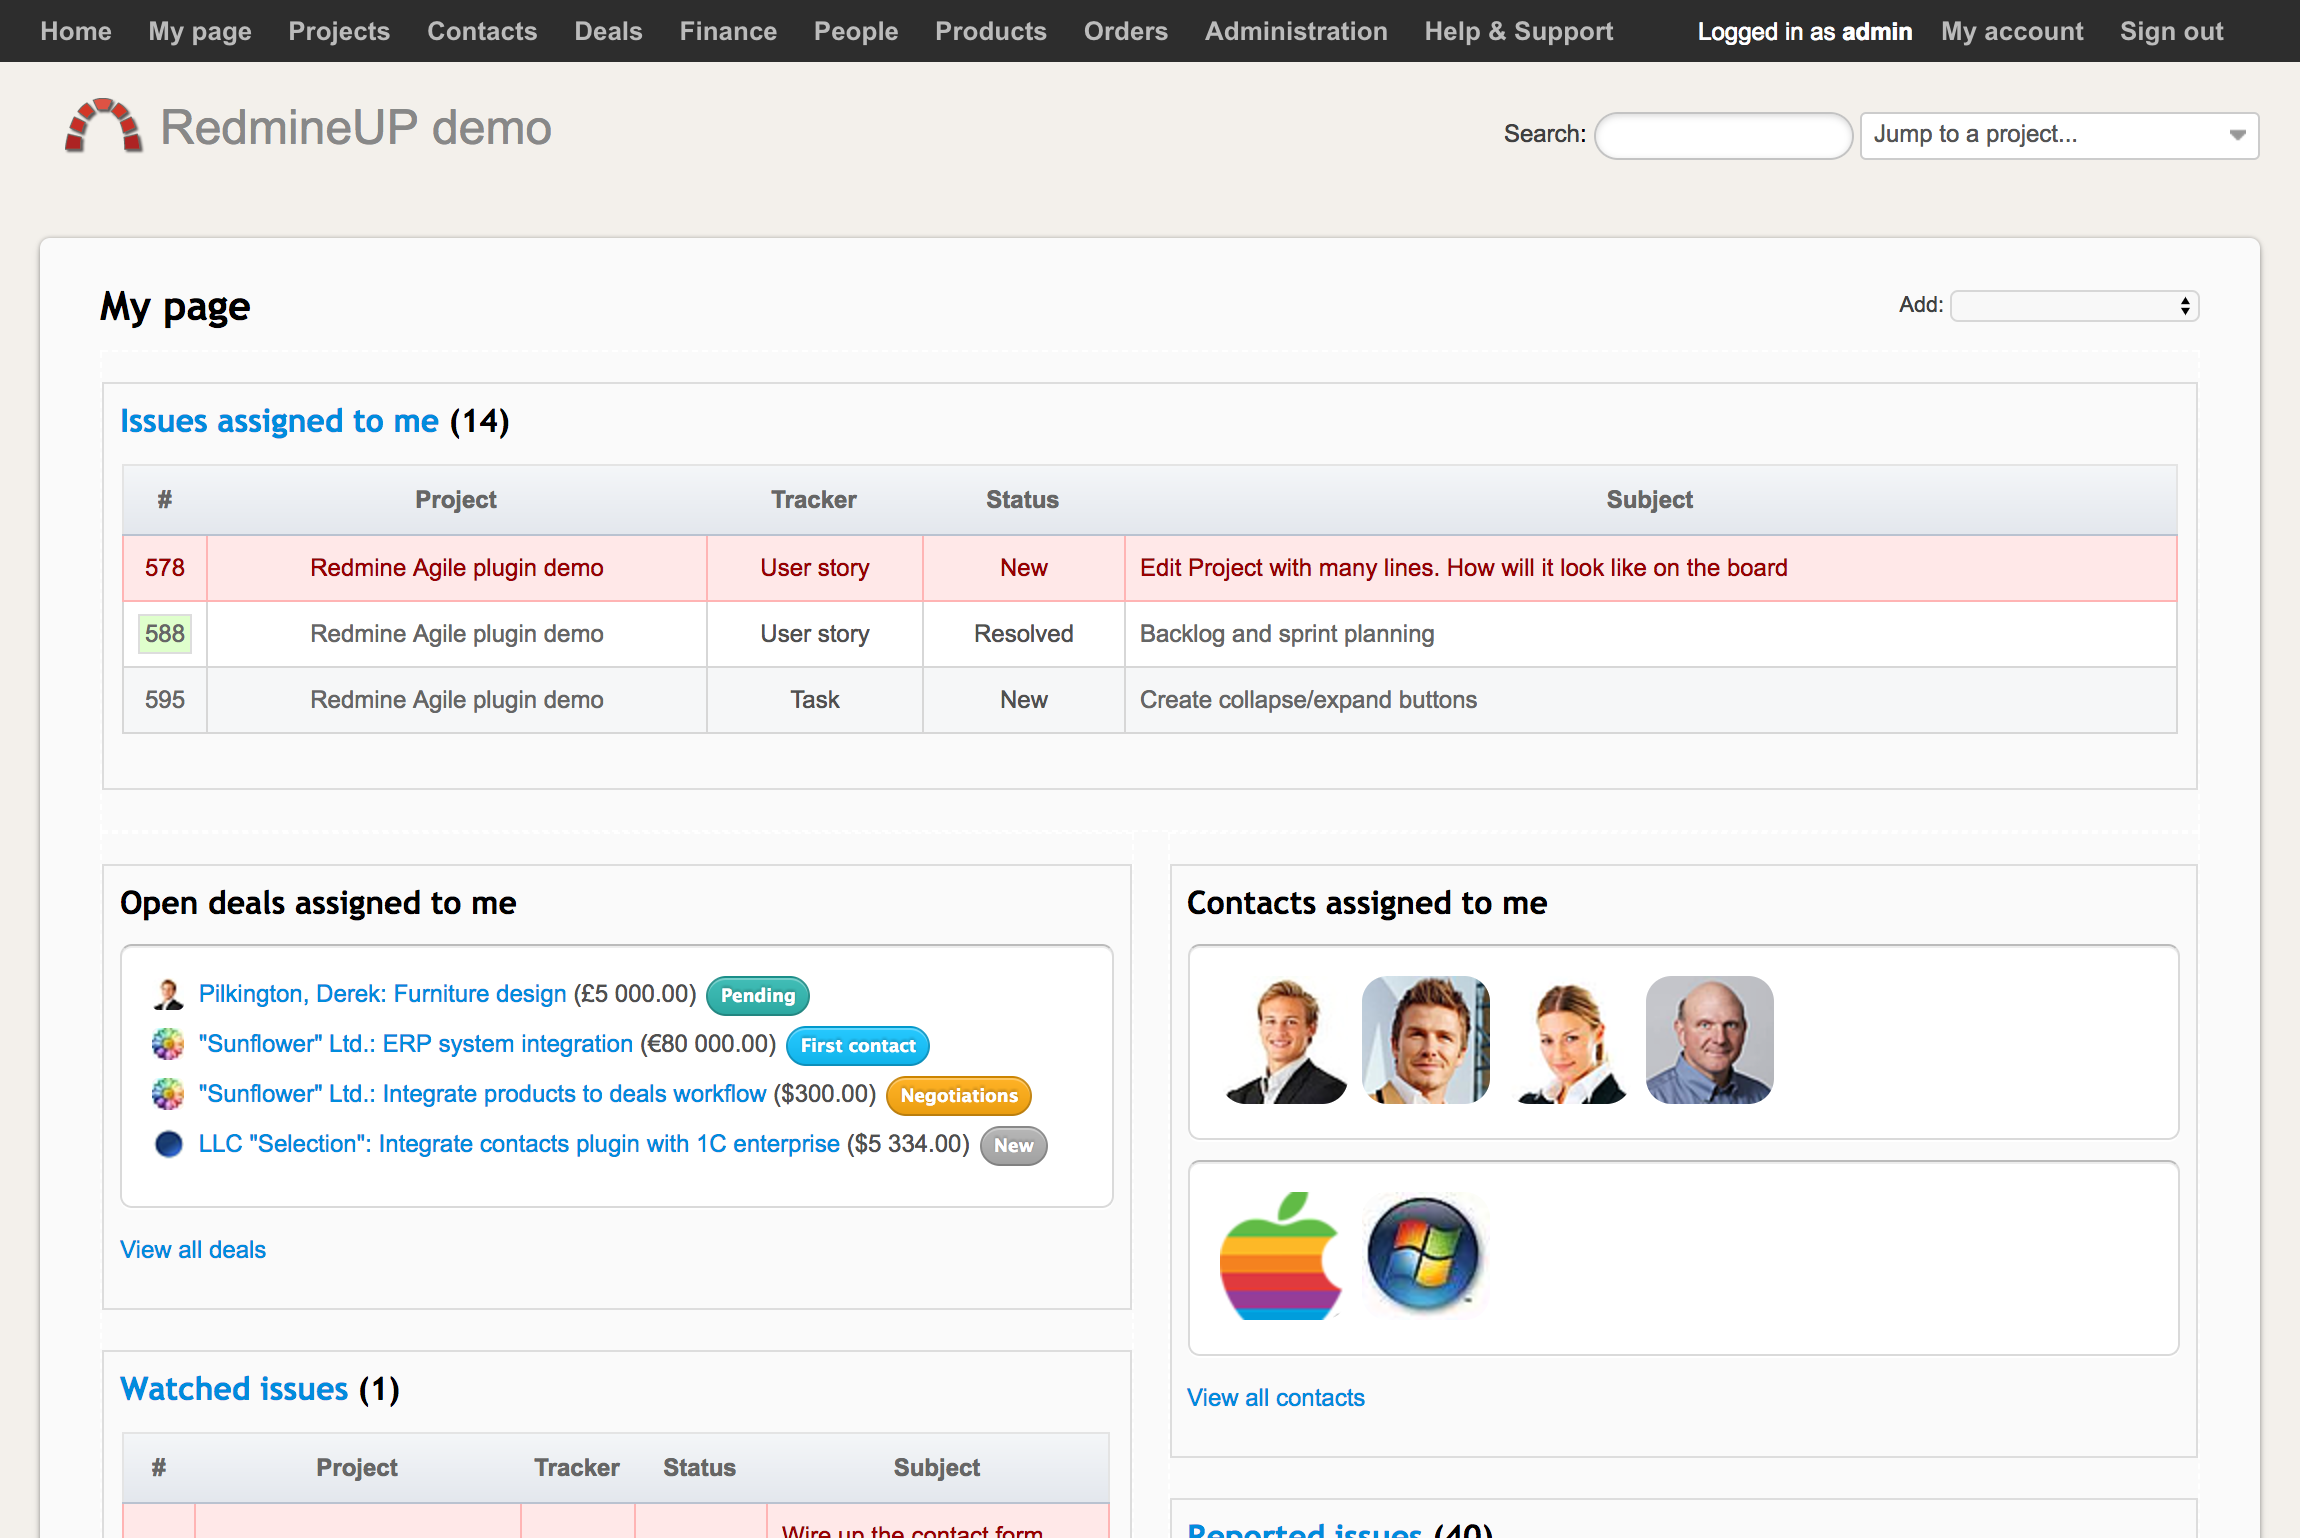Click Issues assigned to me heading link
The image size is (2300, 1538).
(279, 421)
